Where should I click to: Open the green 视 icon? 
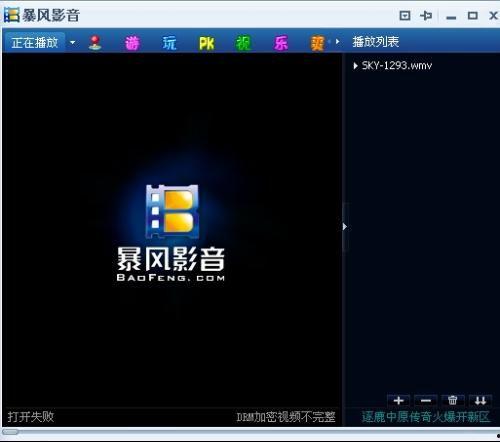[x=243, y=43]
